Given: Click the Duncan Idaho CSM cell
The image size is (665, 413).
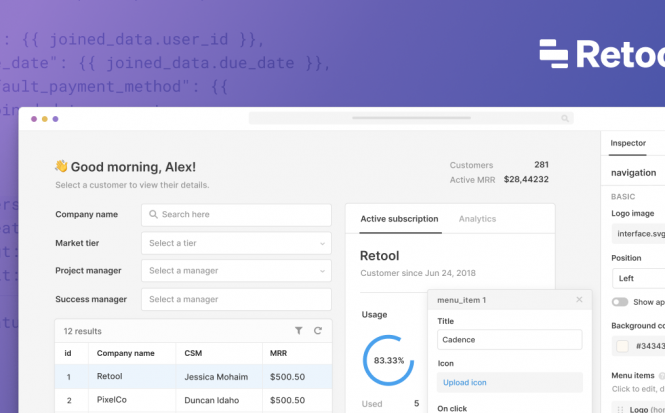Looking at the screenshot, I should pyautogui.click(x=211, y=400).
